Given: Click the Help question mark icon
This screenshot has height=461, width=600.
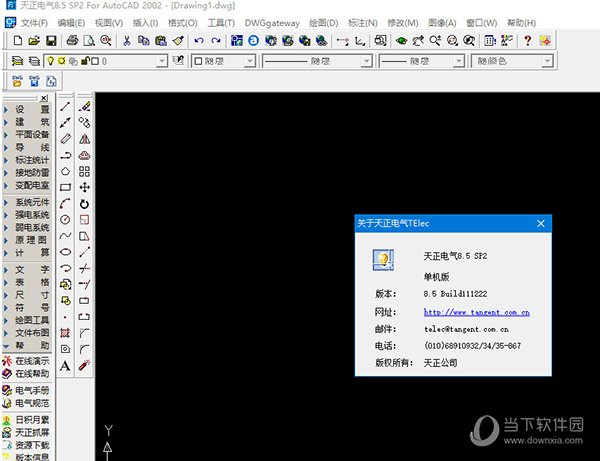Looking at the screenshot, I should (527, 41).
